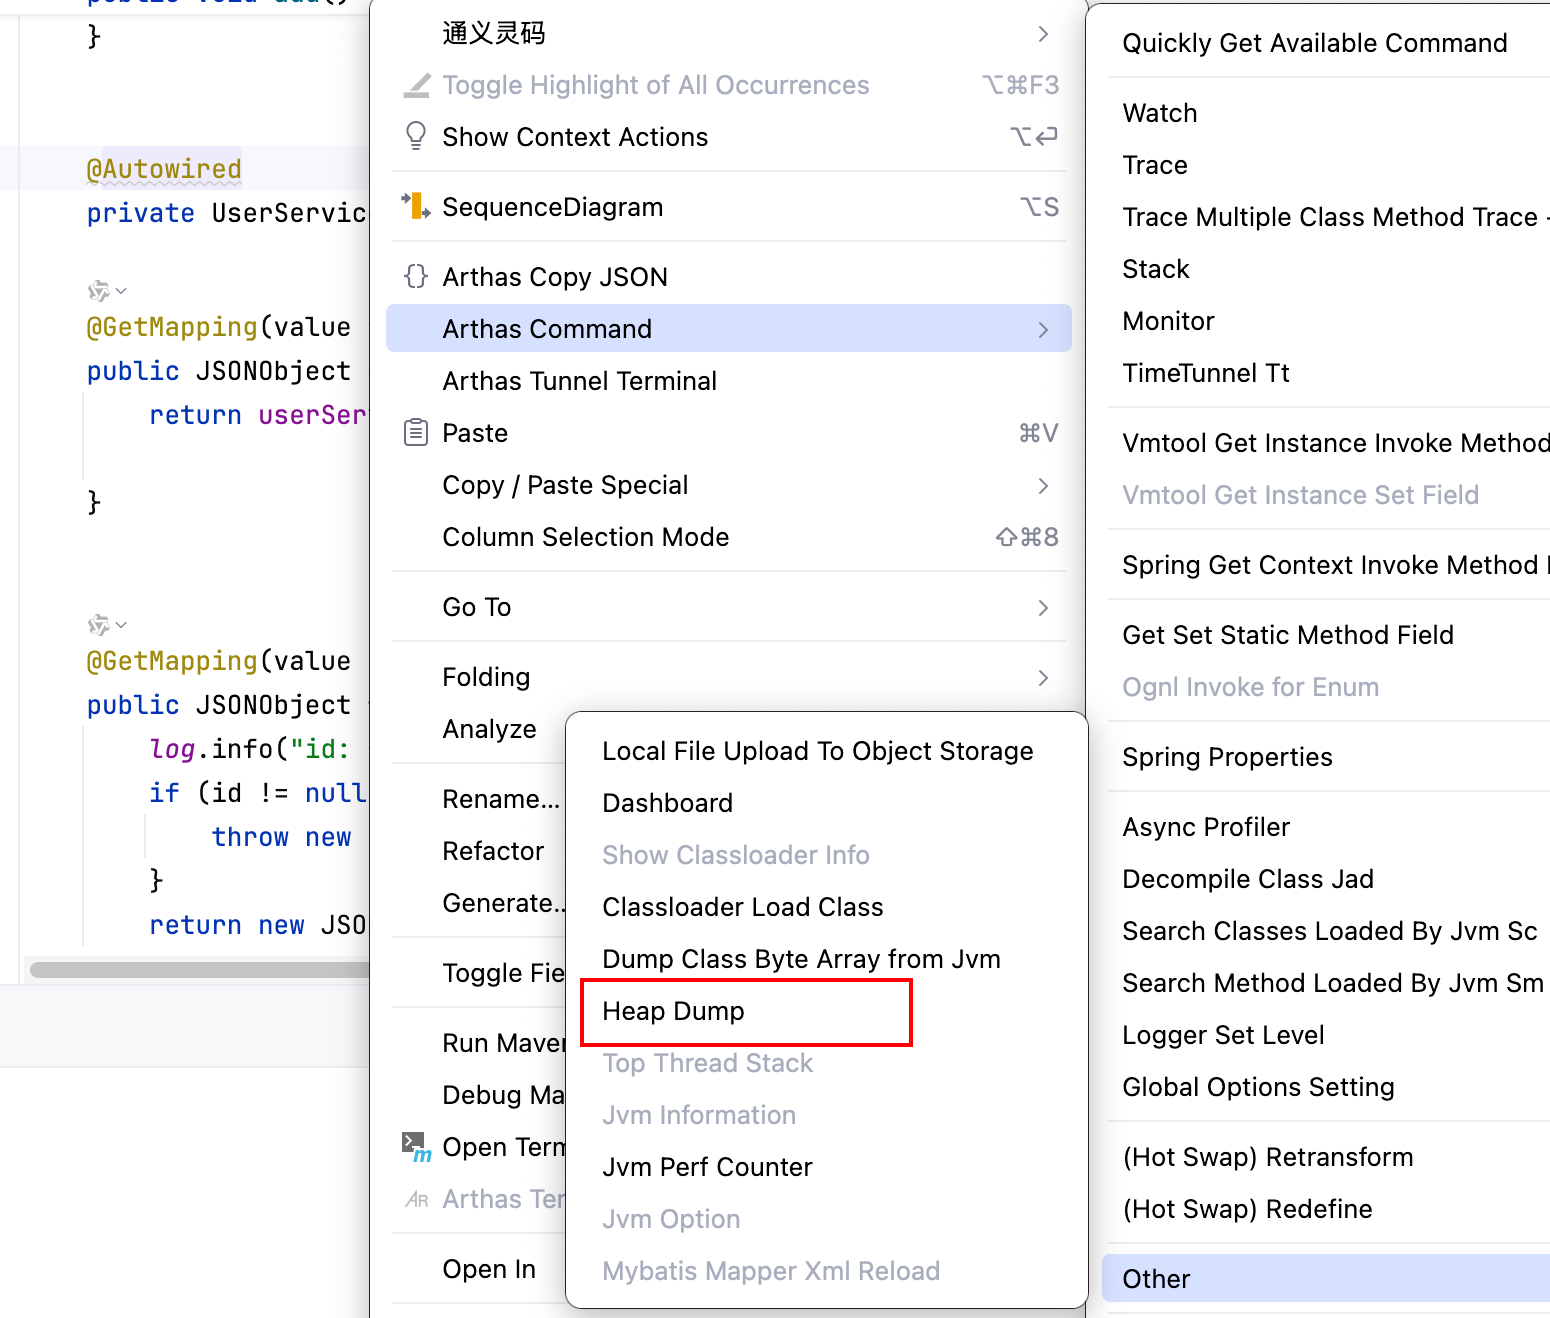Click the Toggle Highlight pencil icon
This screenshot has height=1318, width=1550.
415,85
